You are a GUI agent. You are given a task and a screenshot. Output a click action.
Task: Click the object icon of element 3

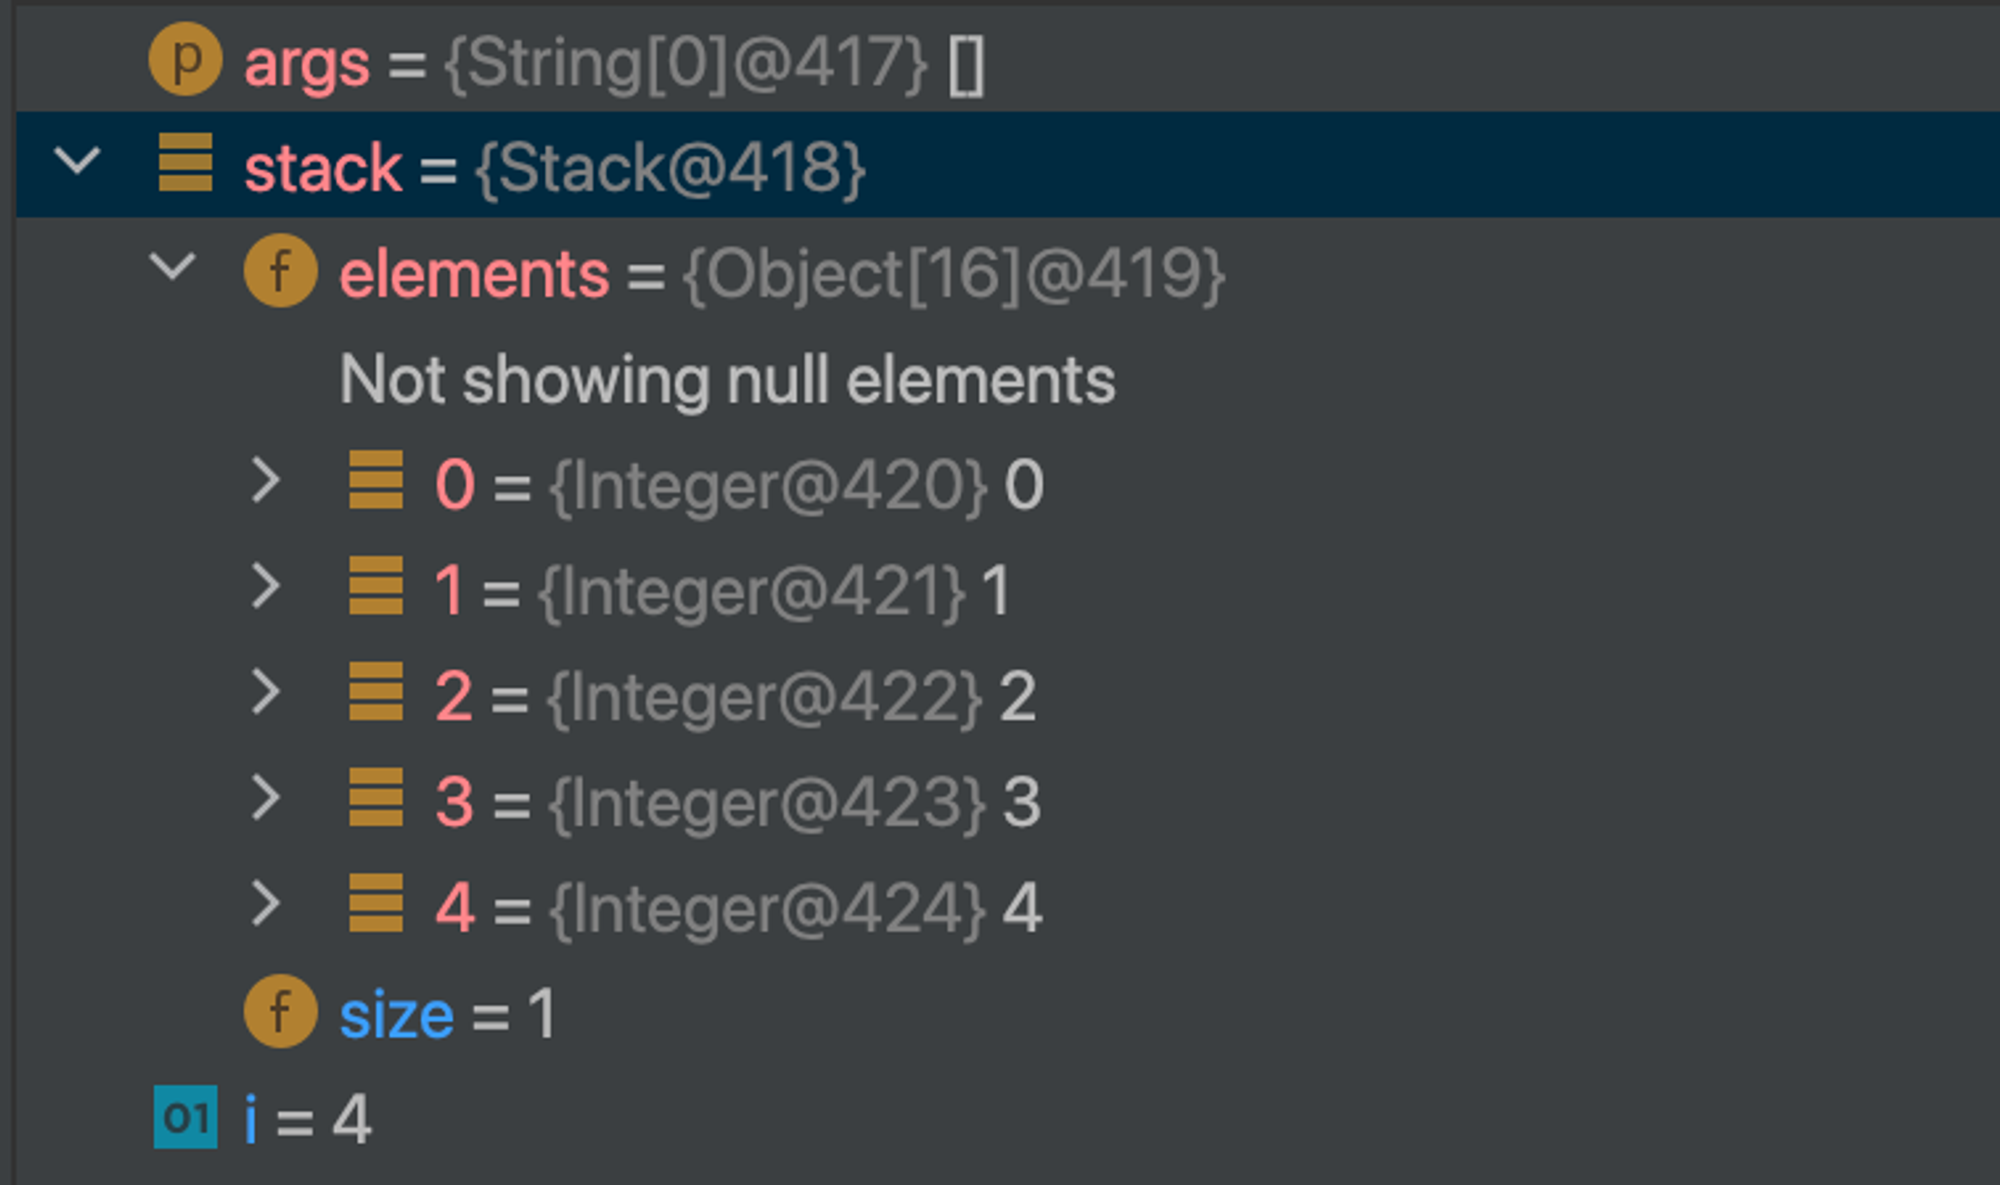coord(376,798)
